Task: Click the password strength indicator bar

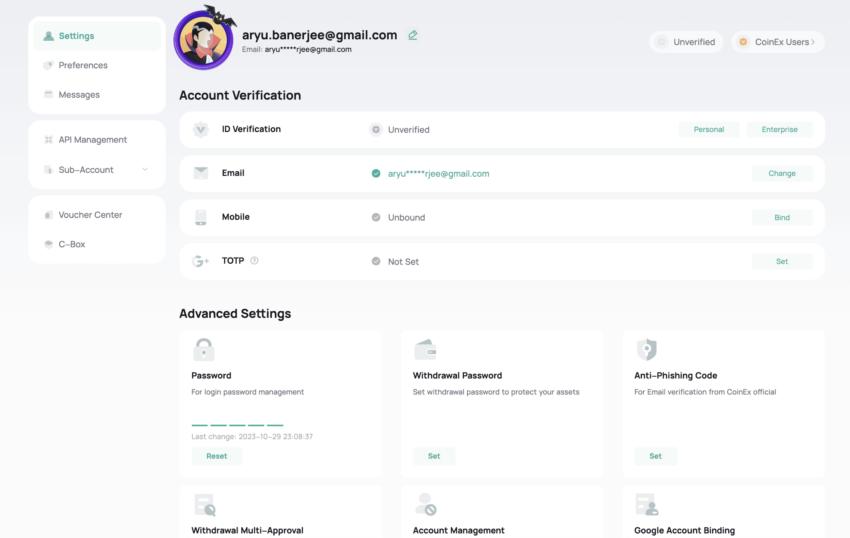Action: coord(237,425)
